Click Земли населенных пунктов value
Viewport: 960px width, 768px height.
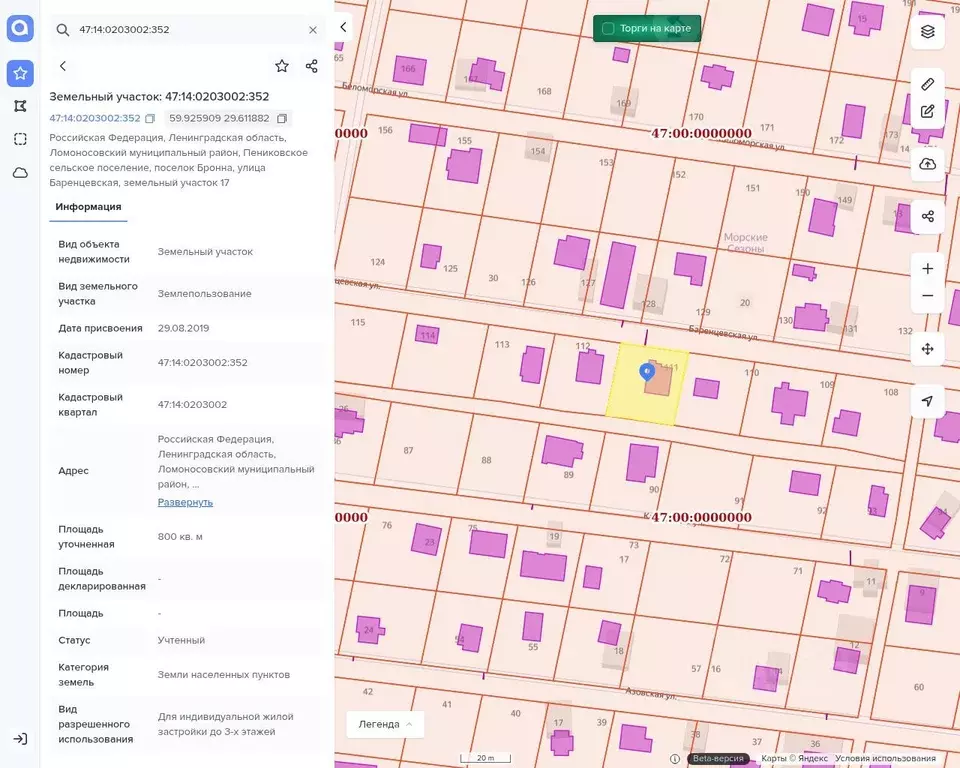pyautogui.click(x=223, y=675)
